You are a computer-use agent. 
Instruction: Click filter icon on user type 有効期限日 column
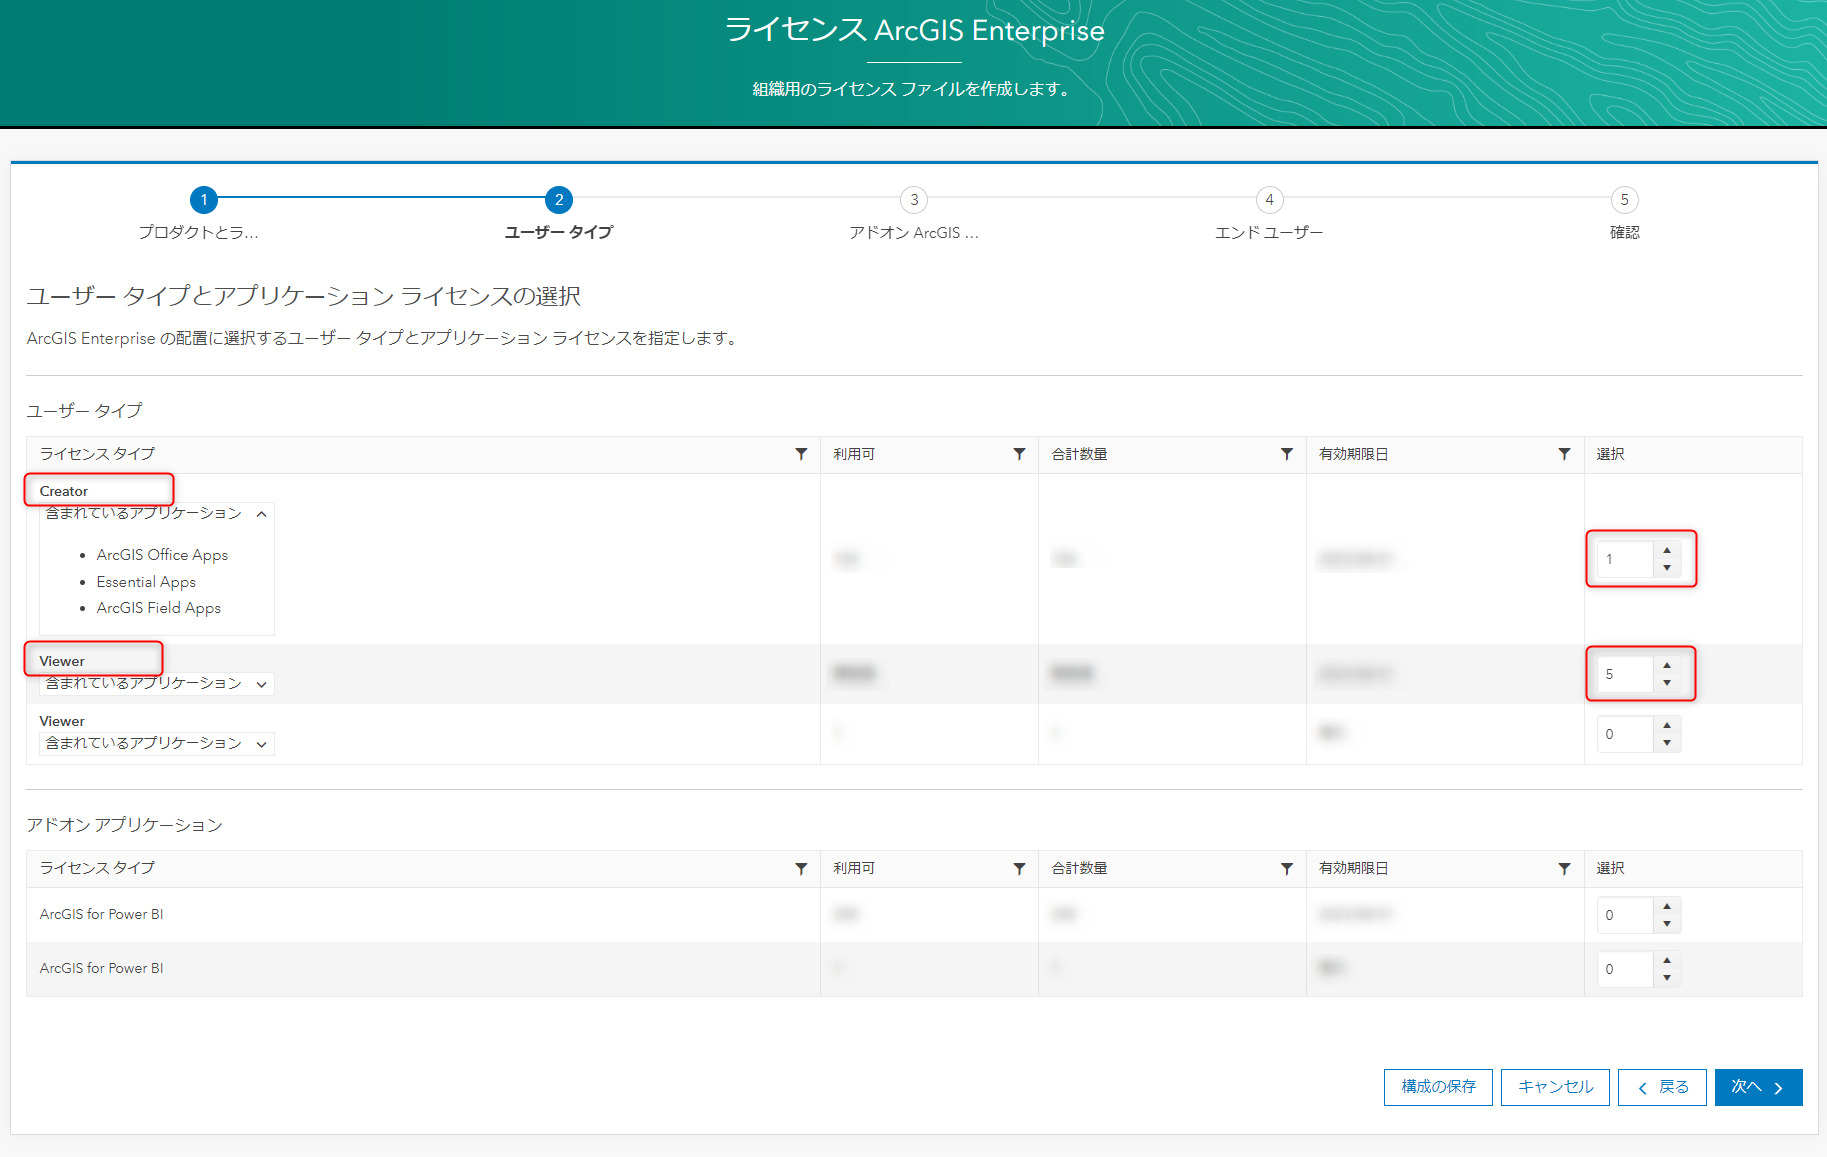pyautogui.click(x=1564, y=454)
